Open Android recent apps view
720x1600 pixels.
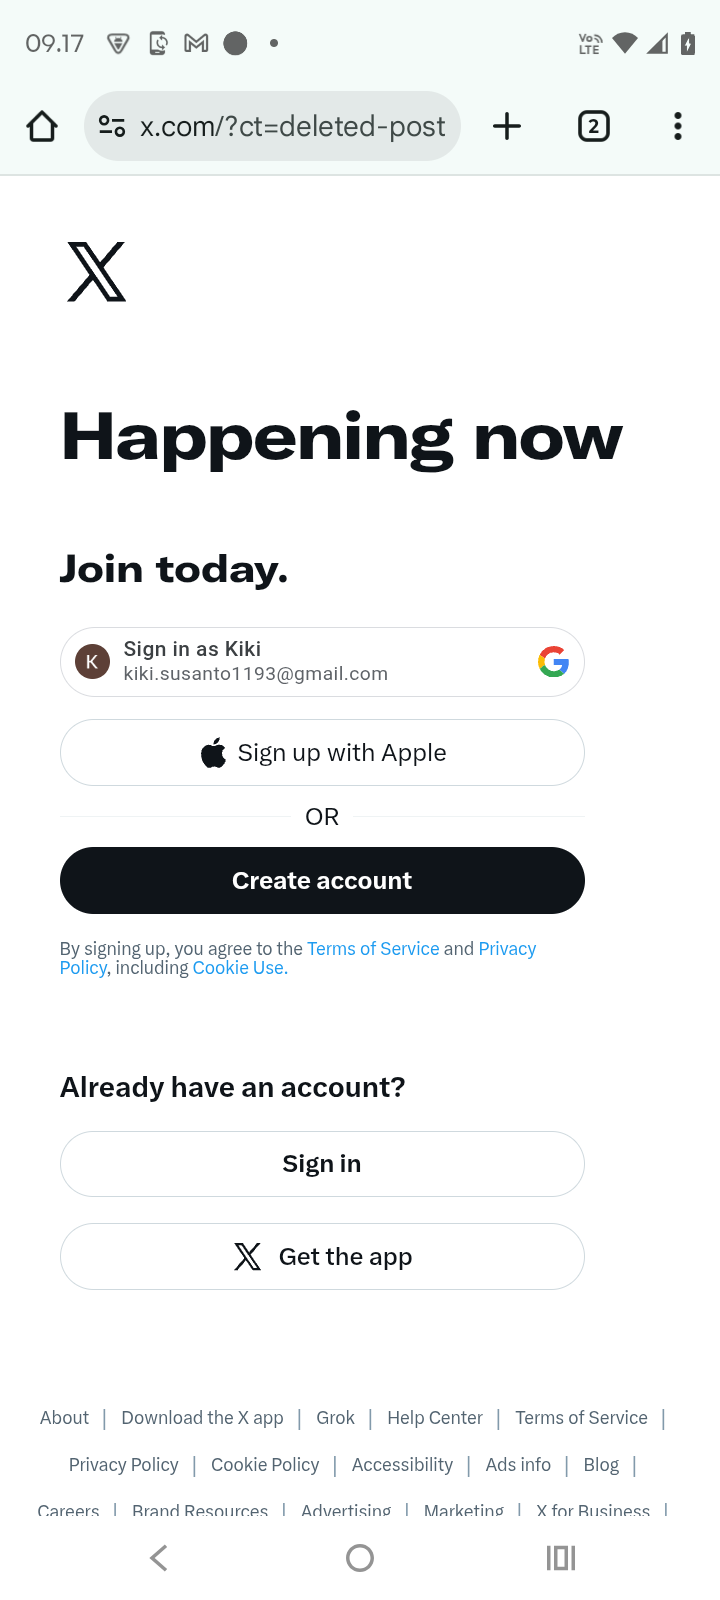pos(560,1557)
